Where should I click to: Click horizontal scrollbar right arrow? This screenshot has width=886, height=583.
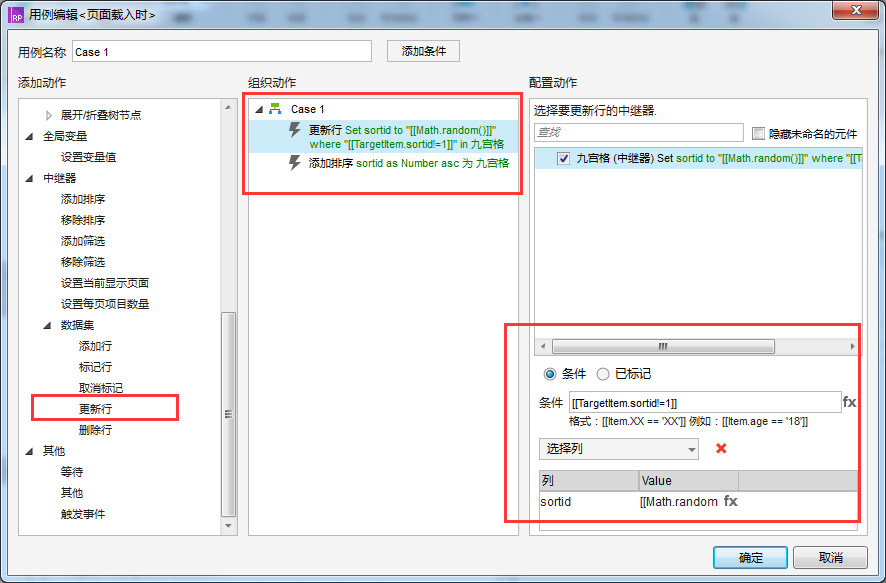pyautogui.click(x=852, y=346)
